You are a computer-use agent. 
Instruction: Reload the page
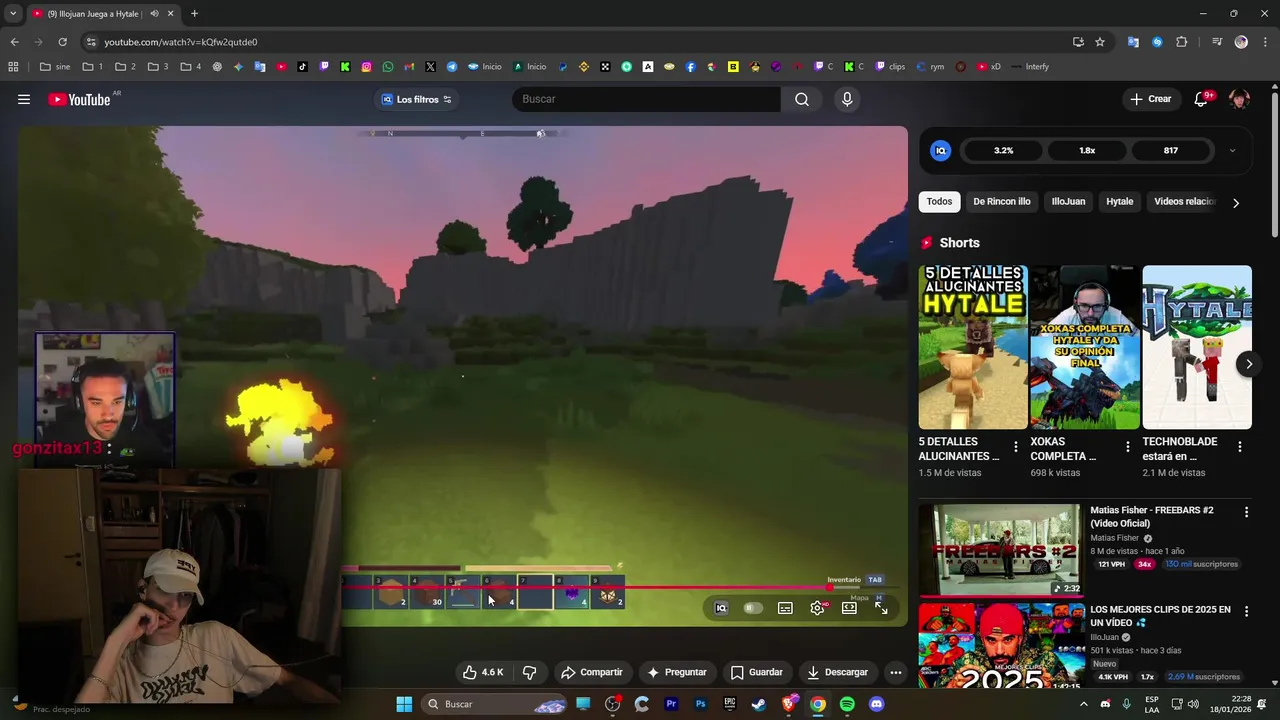[x=62, y=42]
